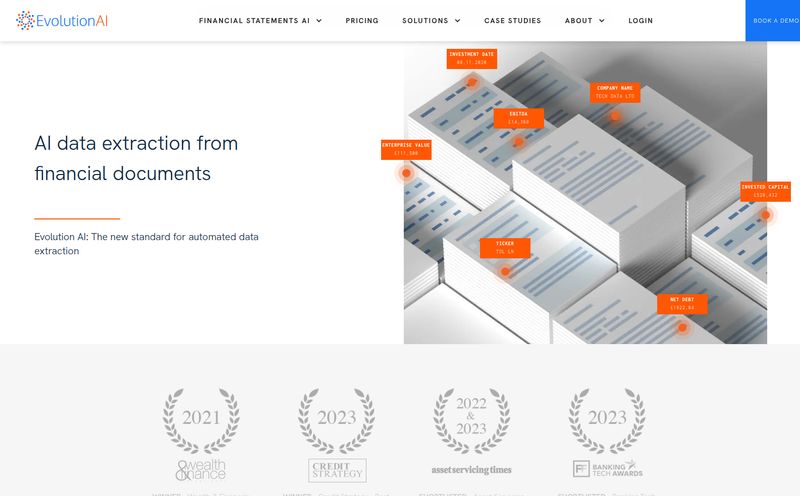Click the Net Debt orange tag
This screenshot has height=496, width=800.
[x=682, y=304]
